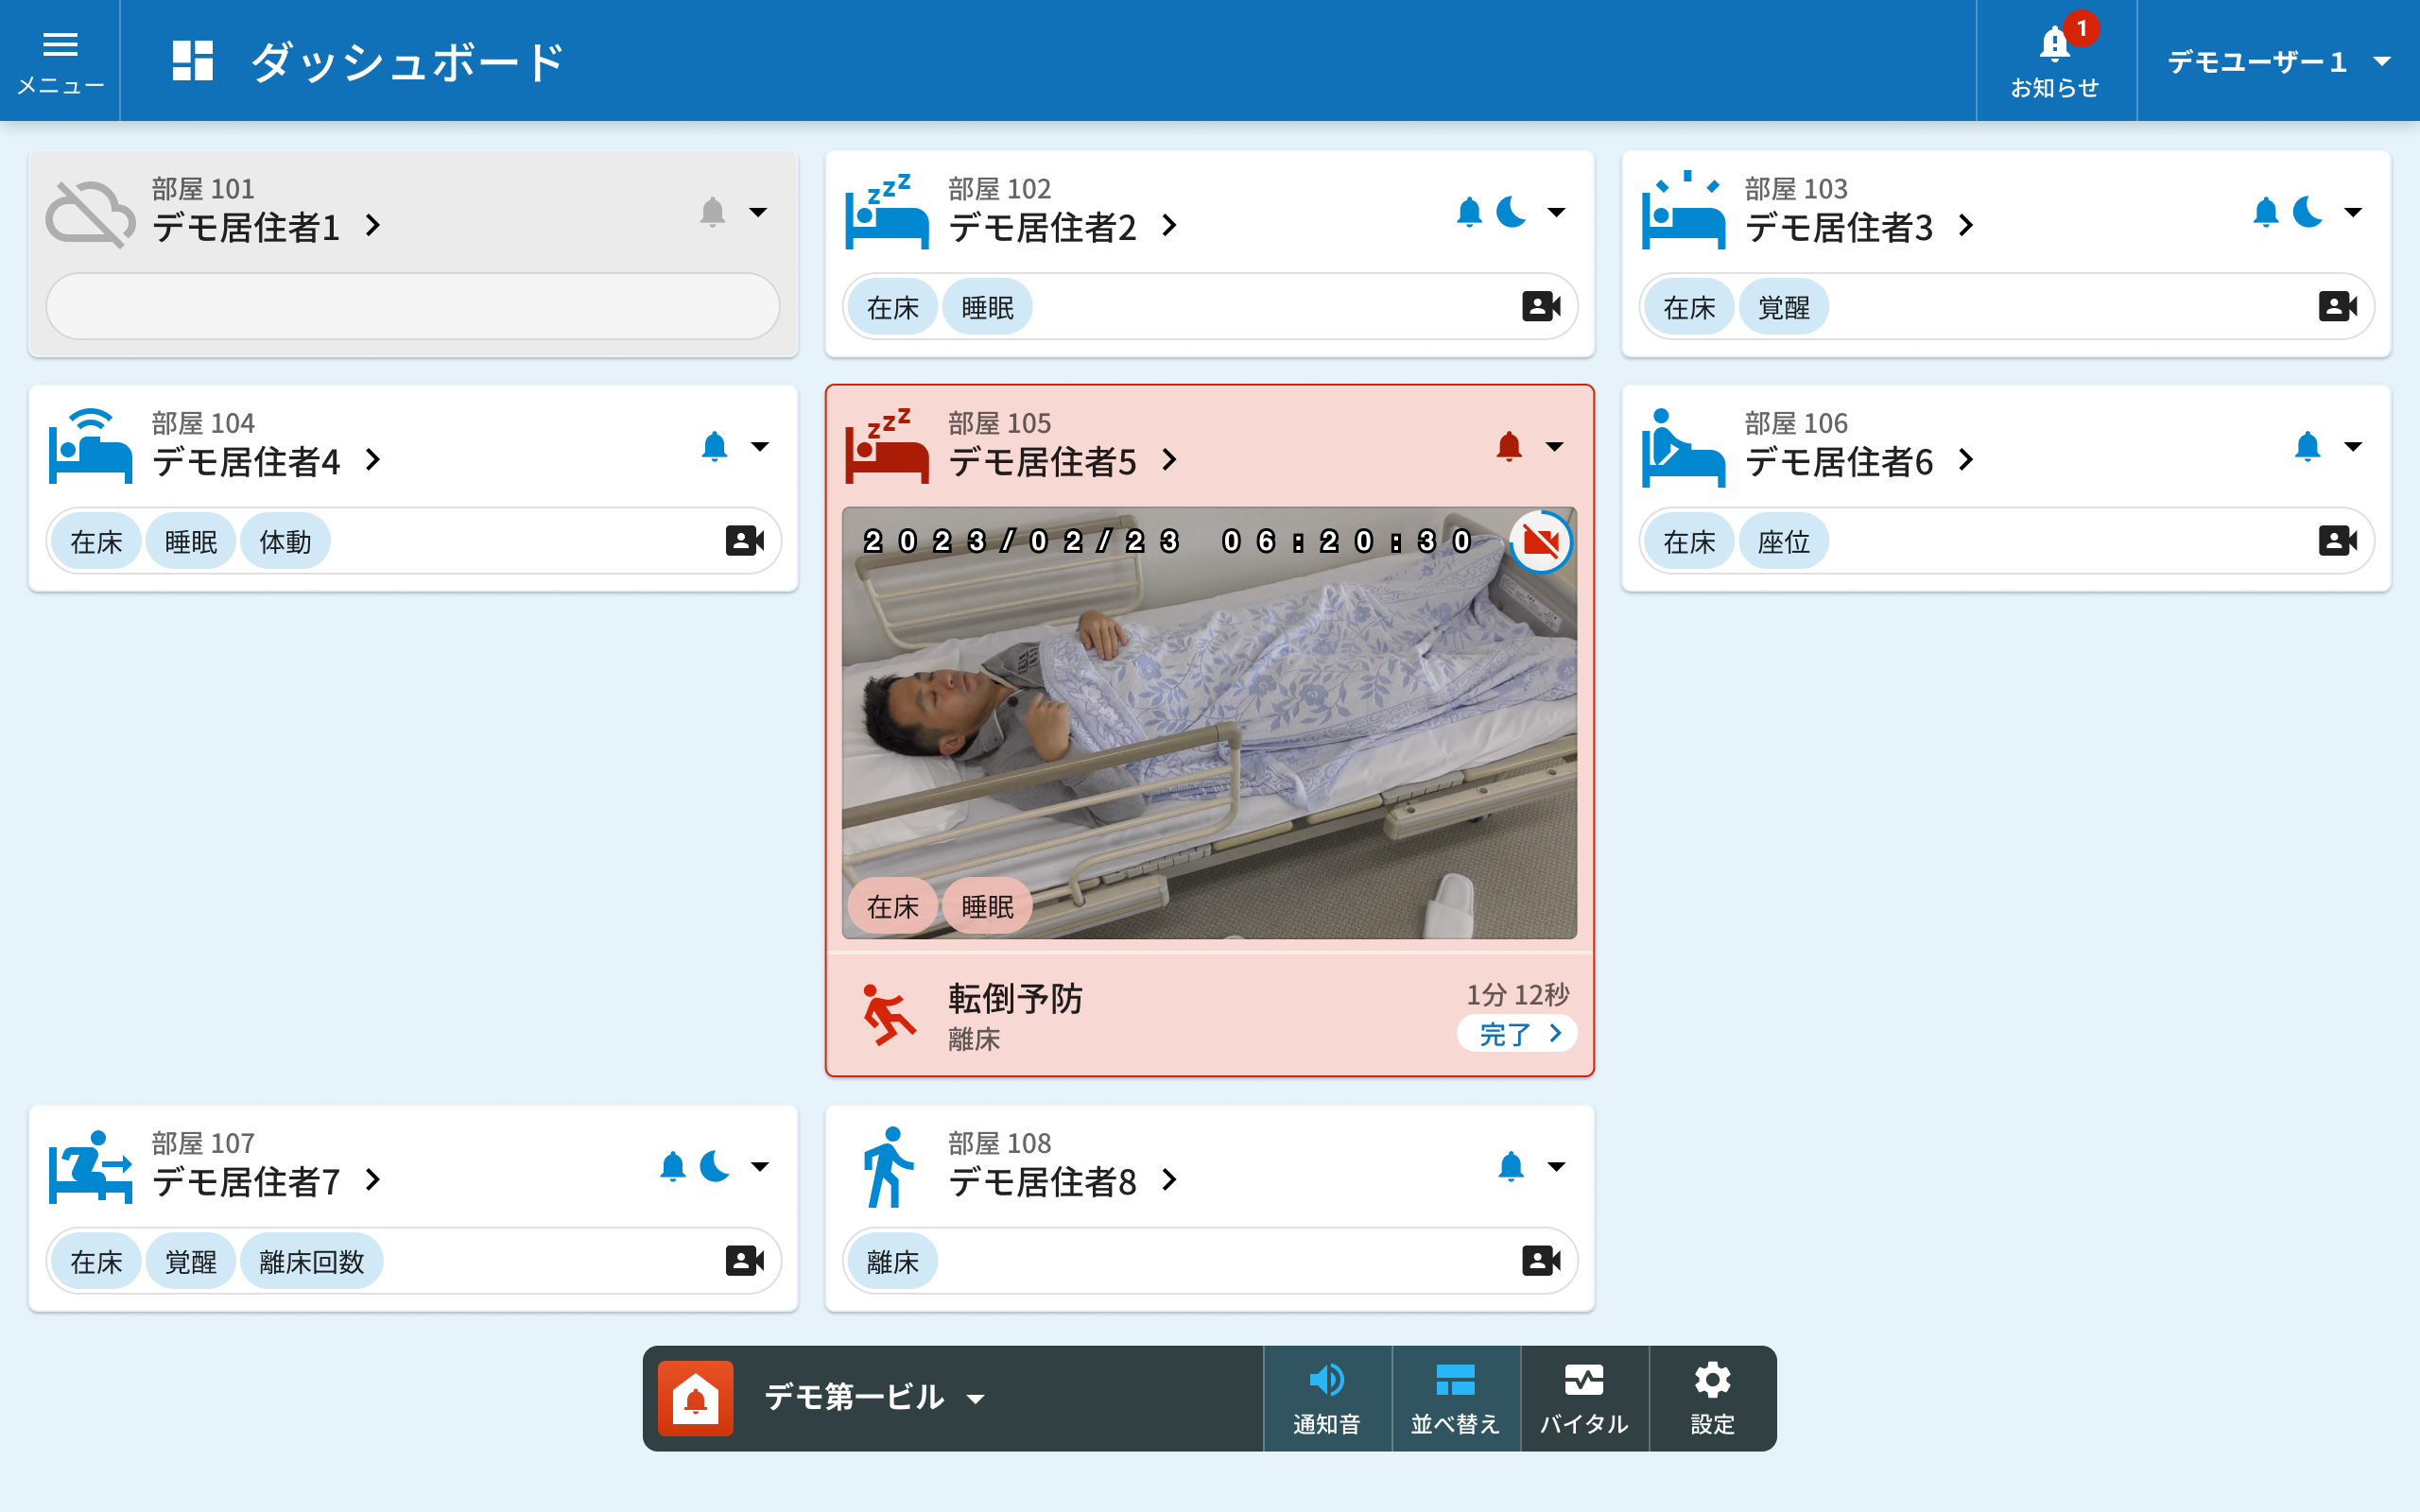Click red alert home icon
2420x1512 pixels.
[695, 1397]
